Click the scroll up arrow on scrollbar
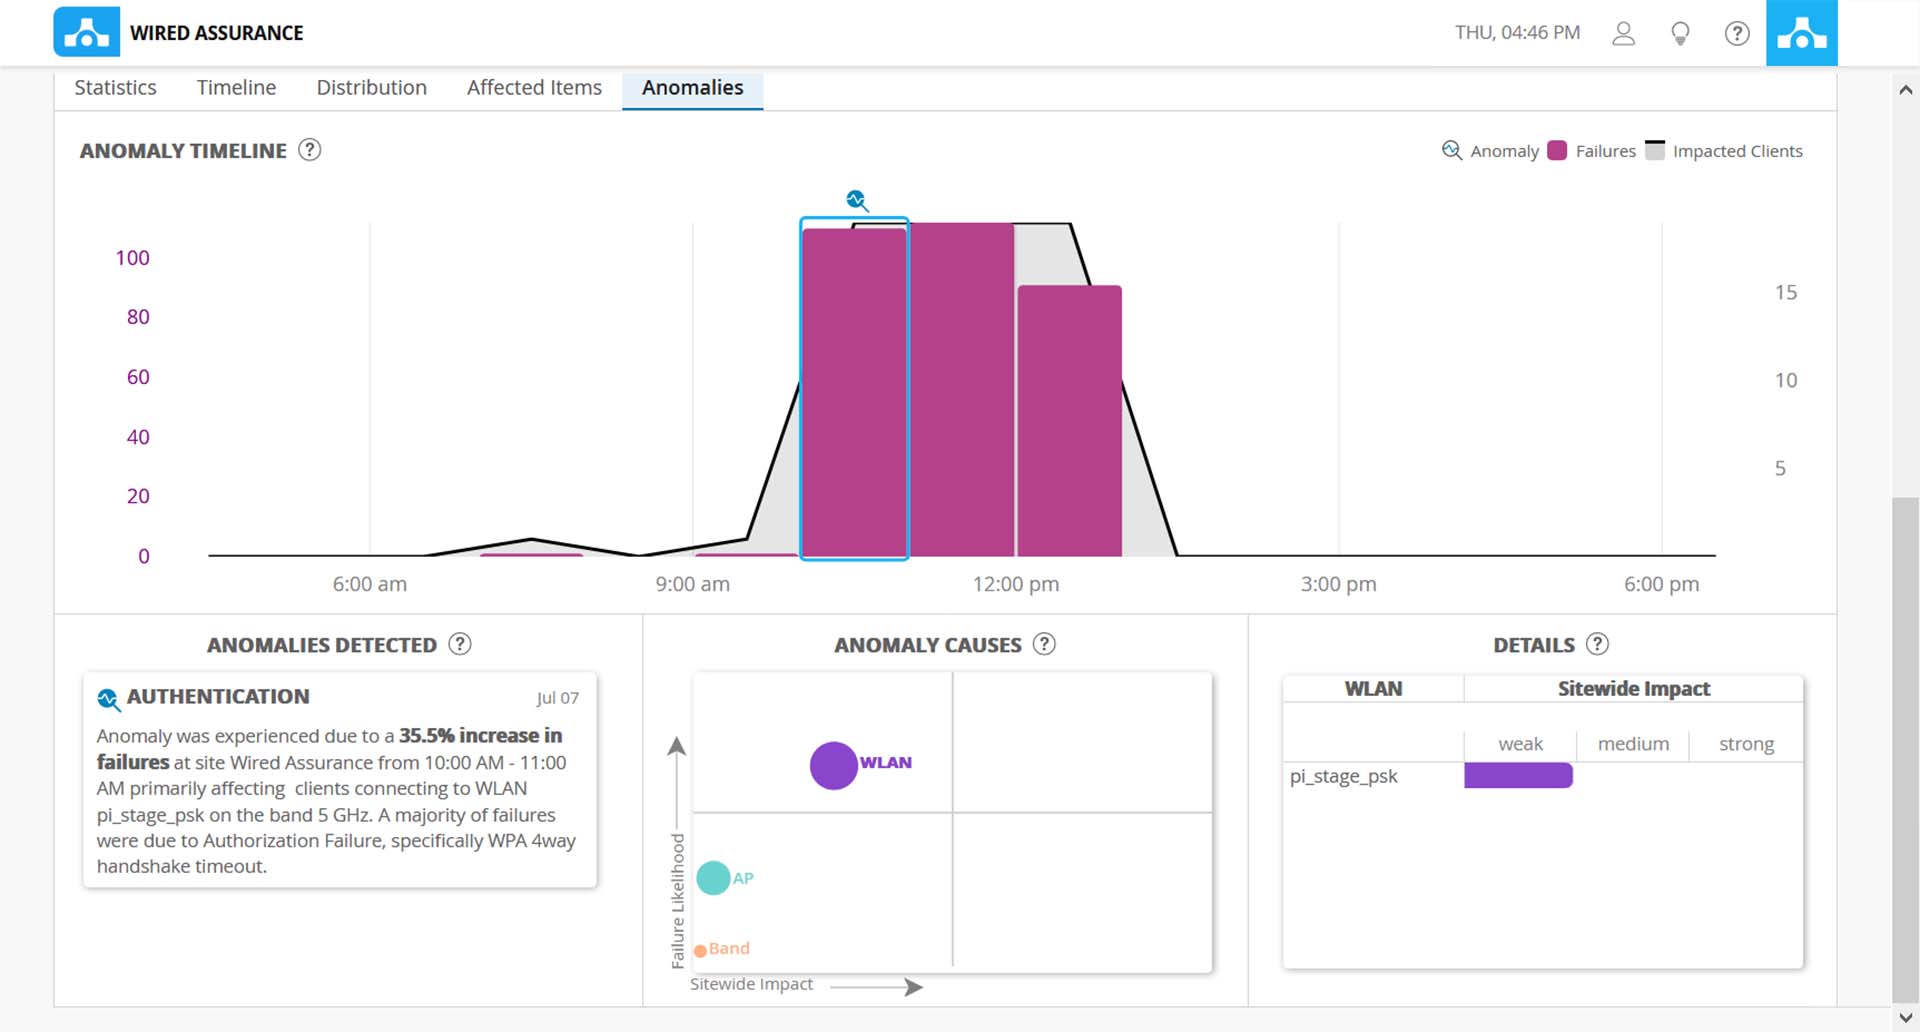The width and height of the screenshot is (1920, 1032). pyautogui.click(x=1906, y=90)
